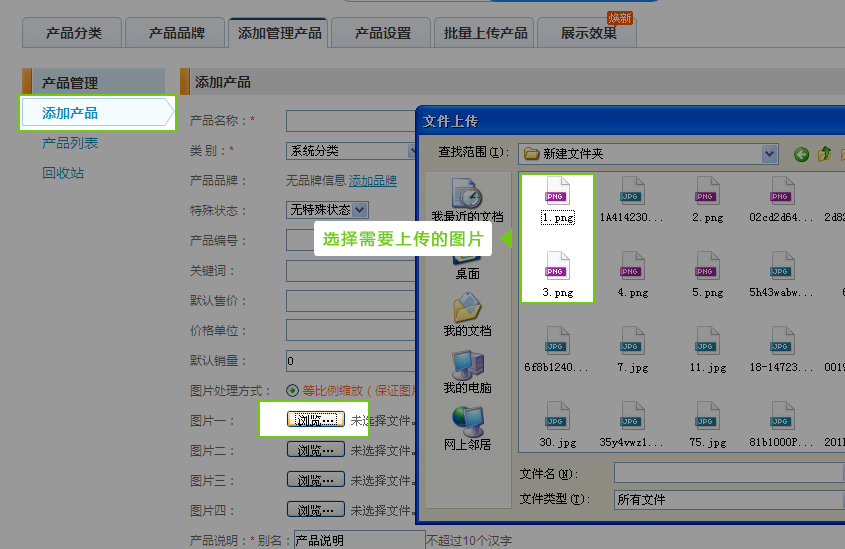The image size is (845, 549).
Task: Switch to the 批量上传产品 tab
Action: [486, 33]
